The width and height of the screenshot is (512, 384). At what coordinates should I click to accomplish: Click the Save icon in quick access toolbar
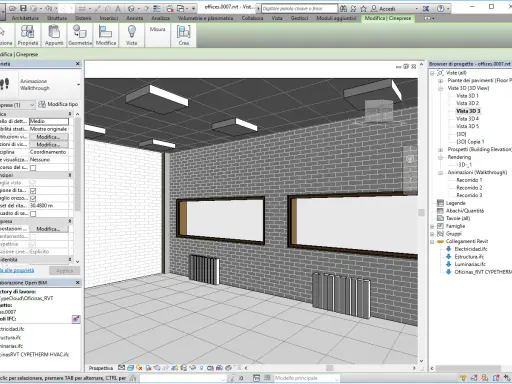point(23,8)
